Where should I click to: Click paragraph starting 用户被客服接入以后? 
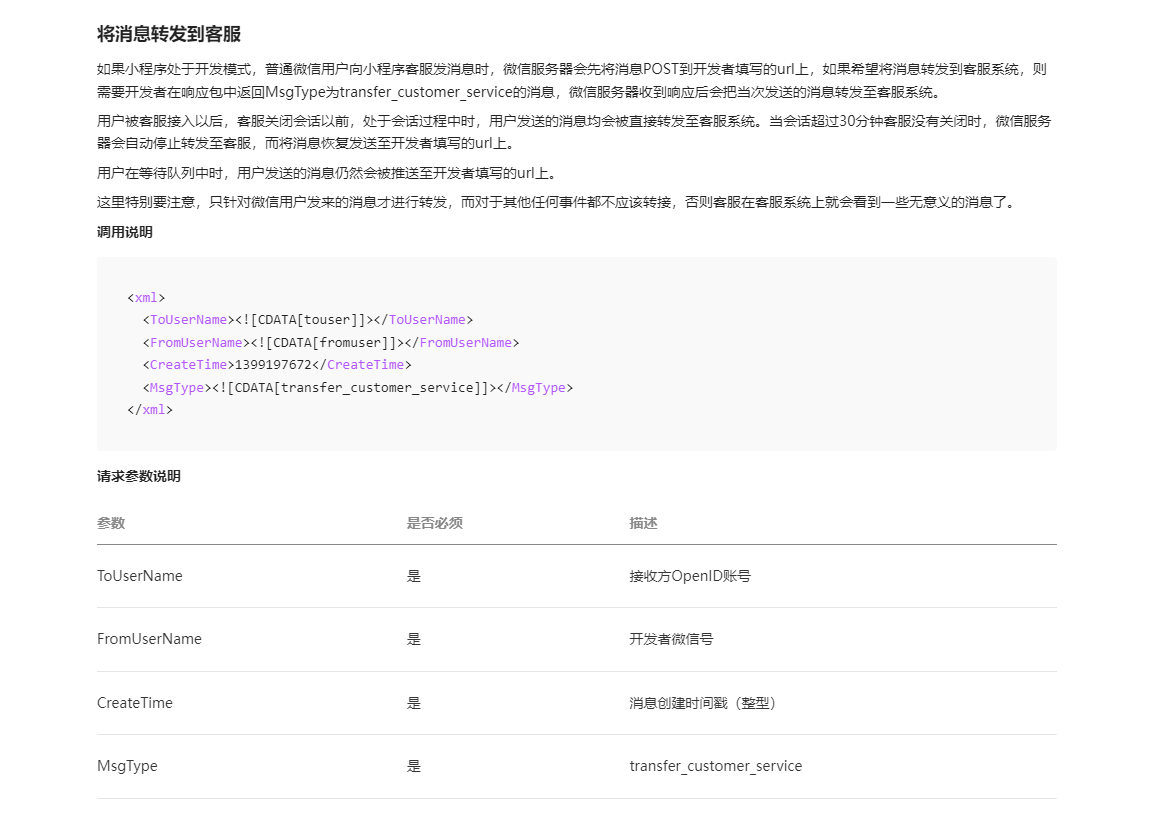click(x=574, y=132)
